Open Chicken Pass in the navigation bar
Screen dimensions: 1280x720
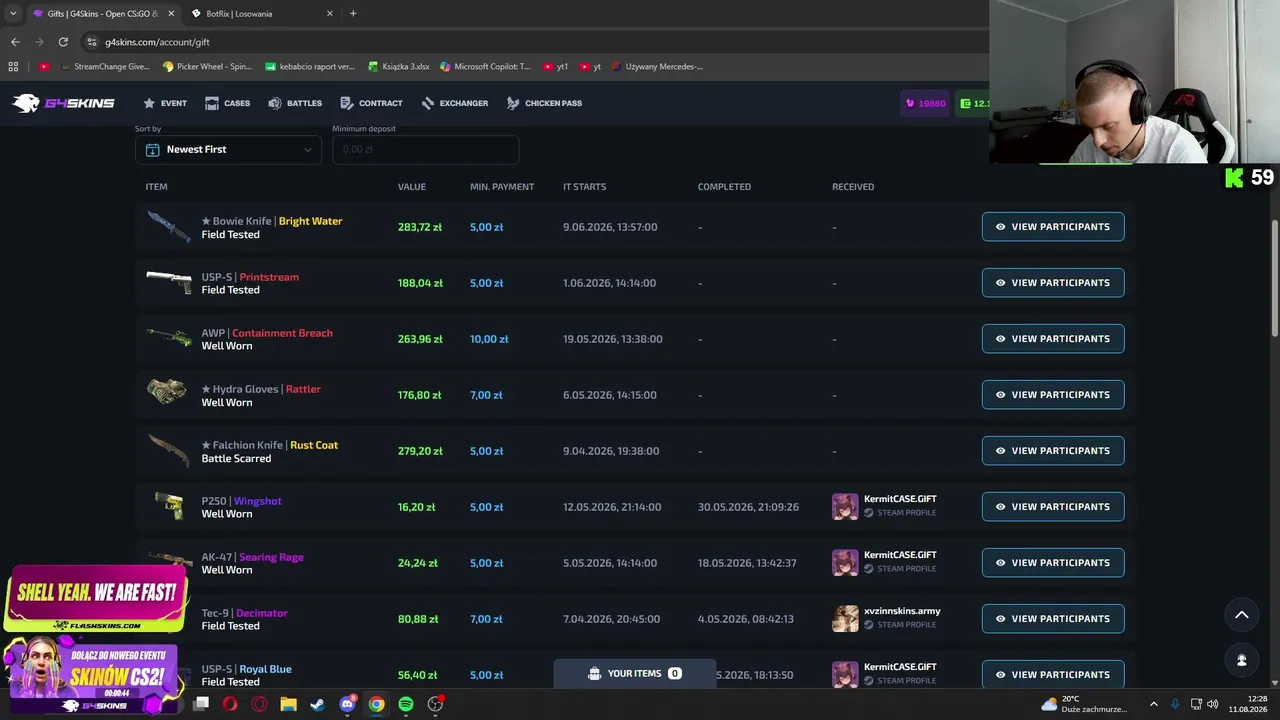[544, 103]
